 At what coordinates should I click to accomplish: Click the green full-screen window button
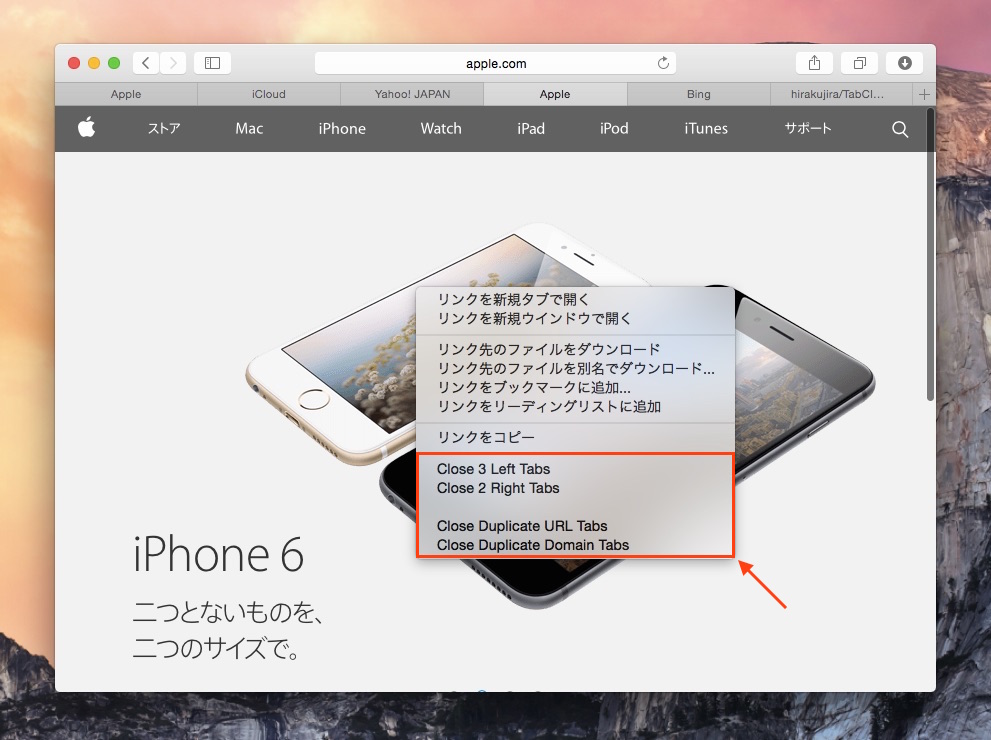pyautogui.click(x=114, y=63)
